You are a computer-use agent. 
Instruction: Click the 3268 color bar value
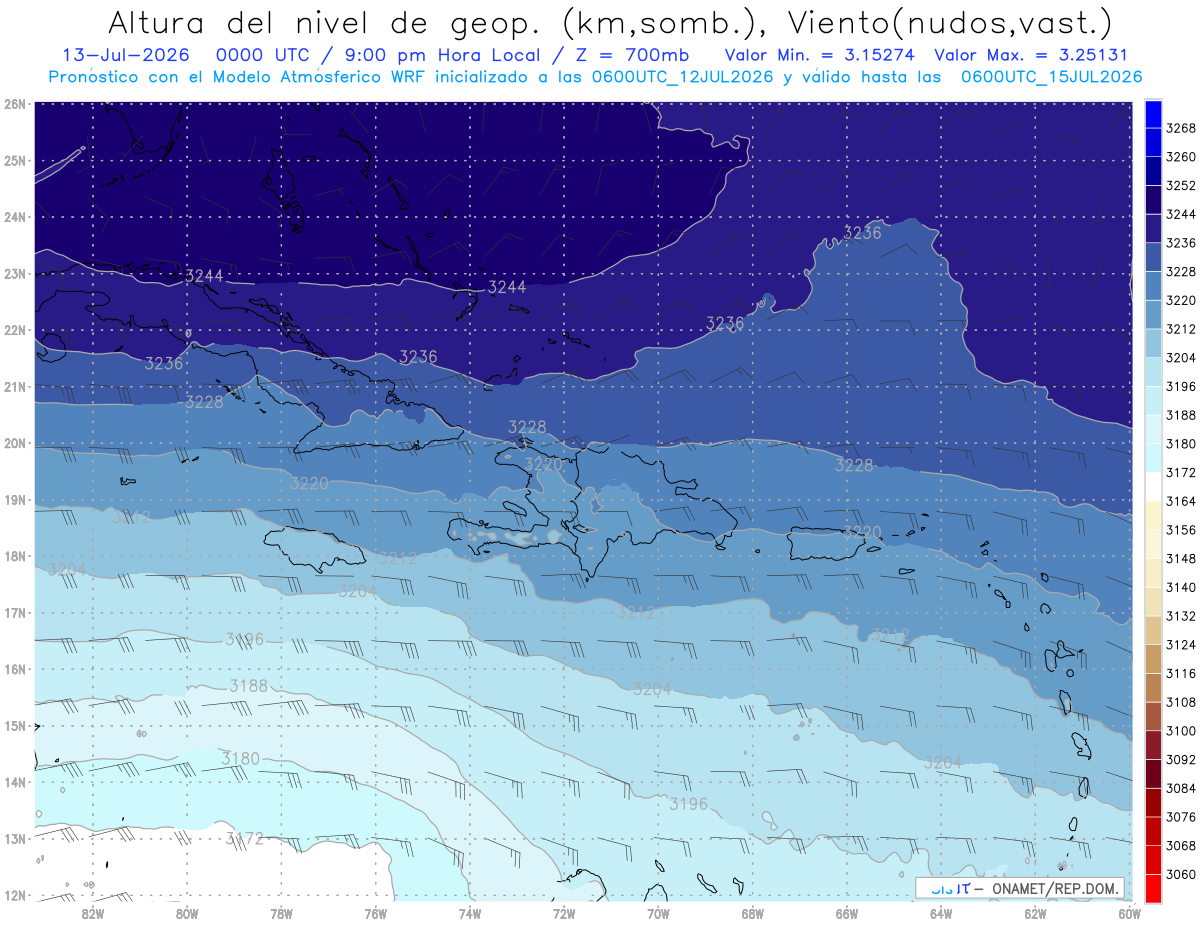coord(1181,127)
